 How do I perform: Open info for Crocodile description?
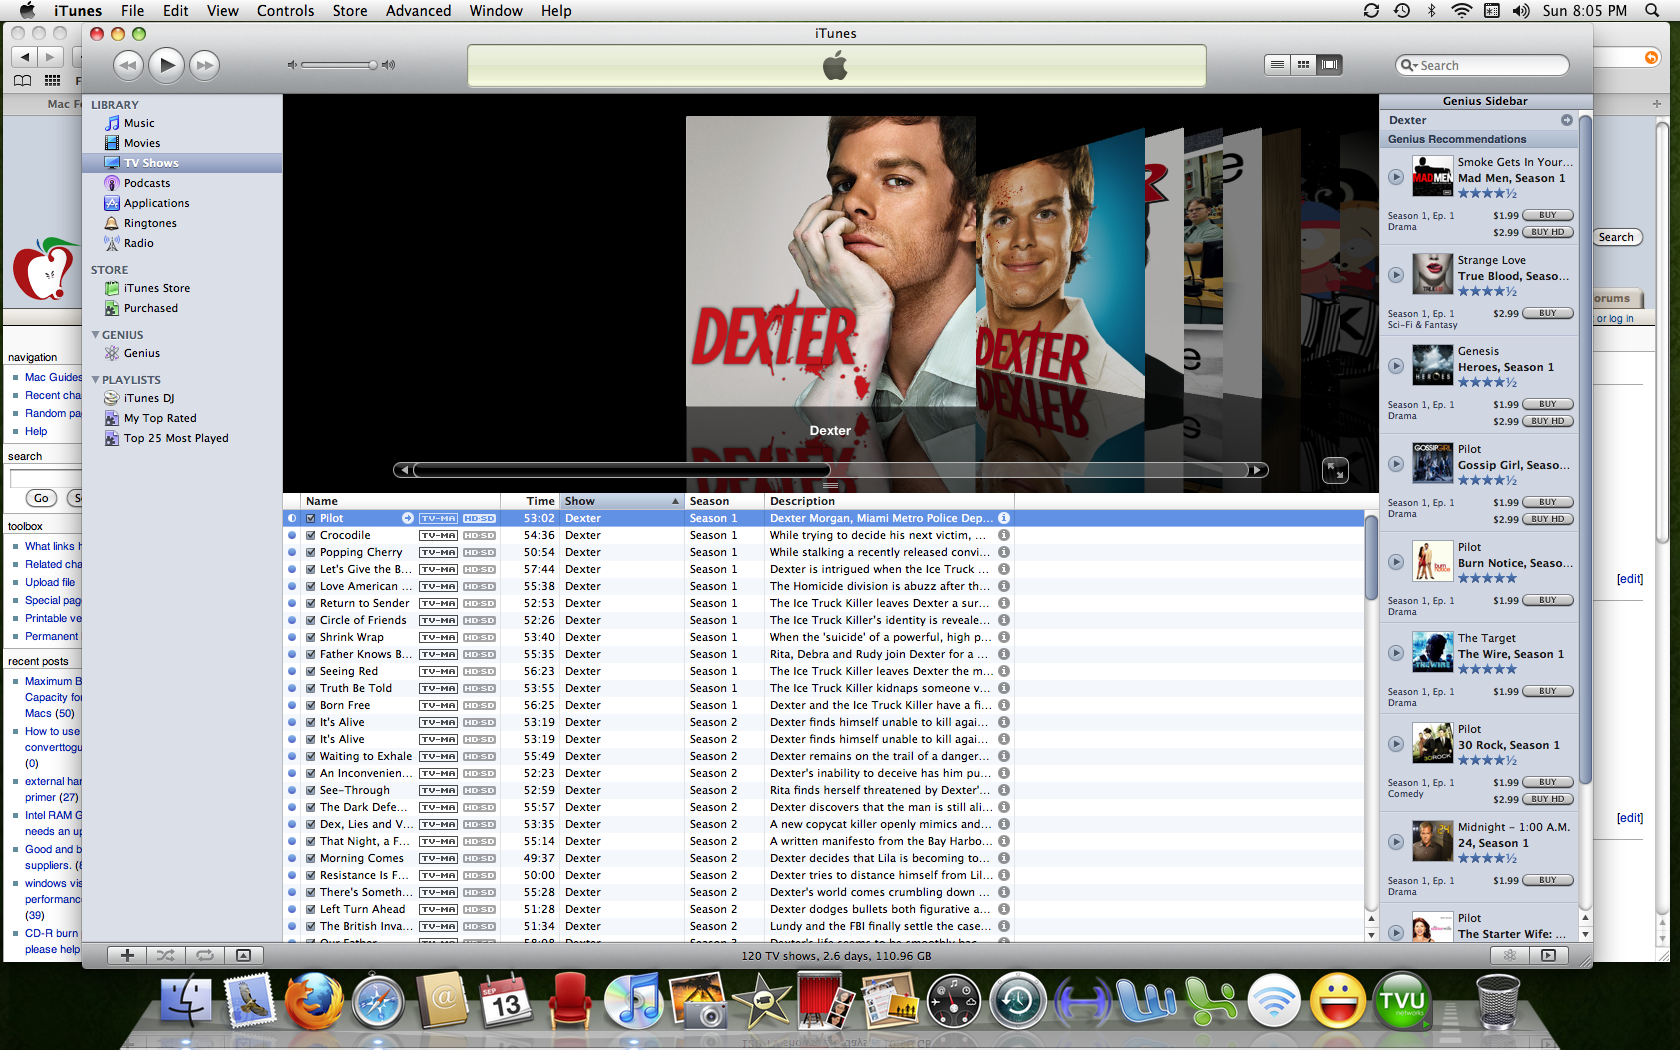[1003, 535]
